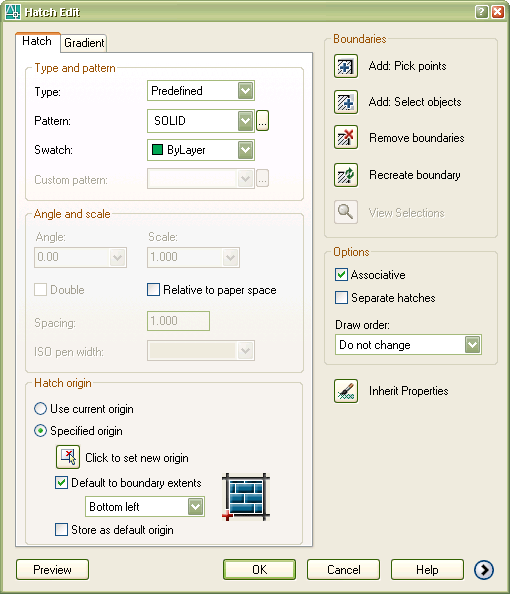Open the ByLayer swatch color dropdown
The width and height of the screenshot is (510, 594).
coord(201,150)
